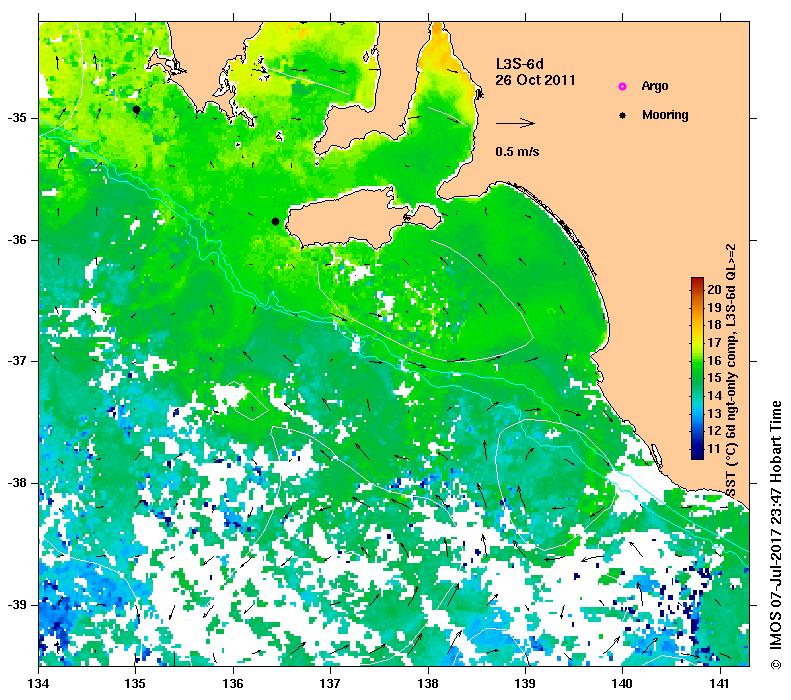
Task: Click the "Mooring" legend label
Action: click(x=665, y=115)
